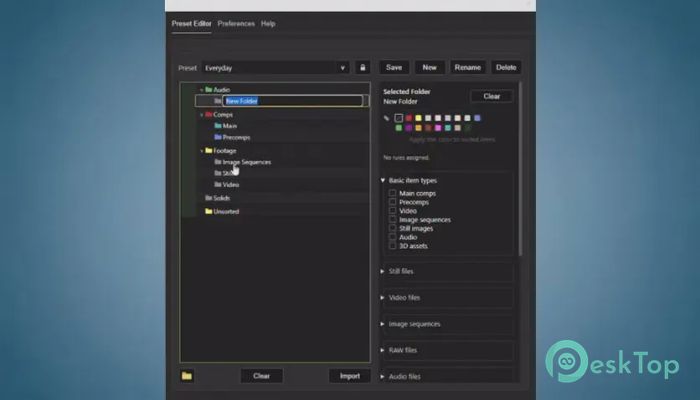Switch to the Preset Editor tab
This screenshot has height=400, width=700.
click(x=192, y=24)
